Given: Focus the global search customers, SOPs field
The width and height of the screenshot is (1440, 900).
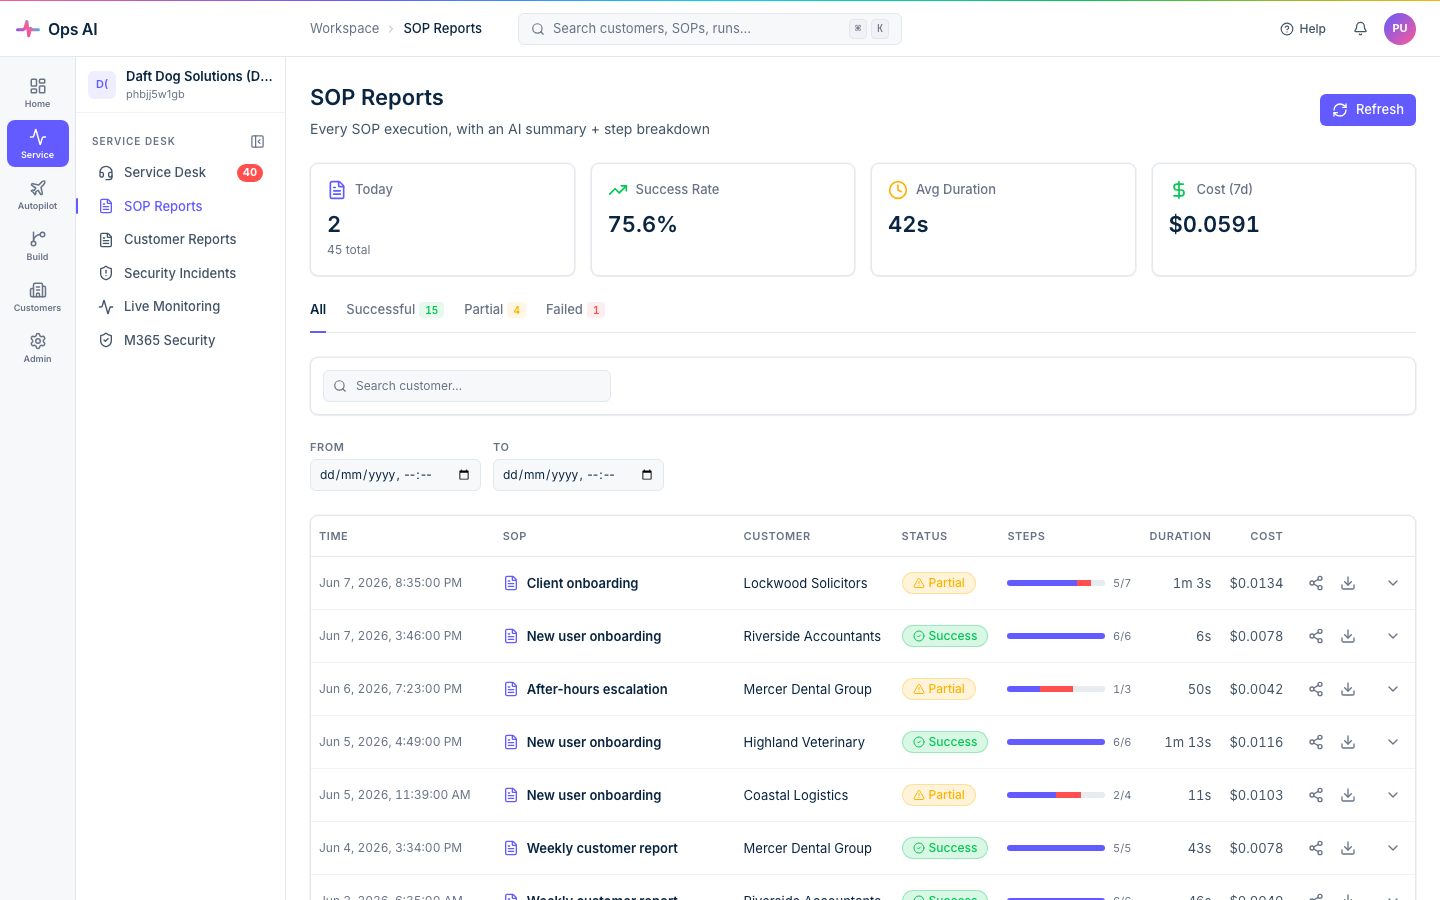Looking at the screenshot, I should tap(710, 29).
